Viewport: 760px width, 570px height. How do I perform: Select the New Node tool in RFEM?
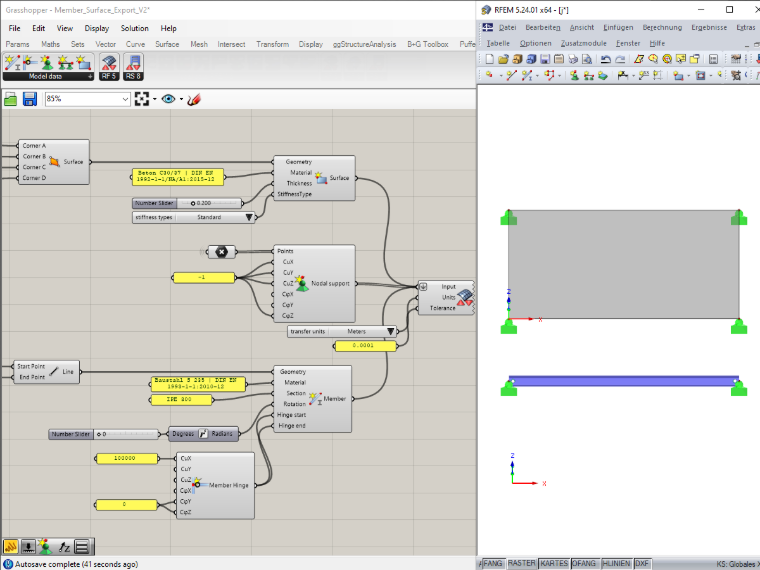point(489,75)
